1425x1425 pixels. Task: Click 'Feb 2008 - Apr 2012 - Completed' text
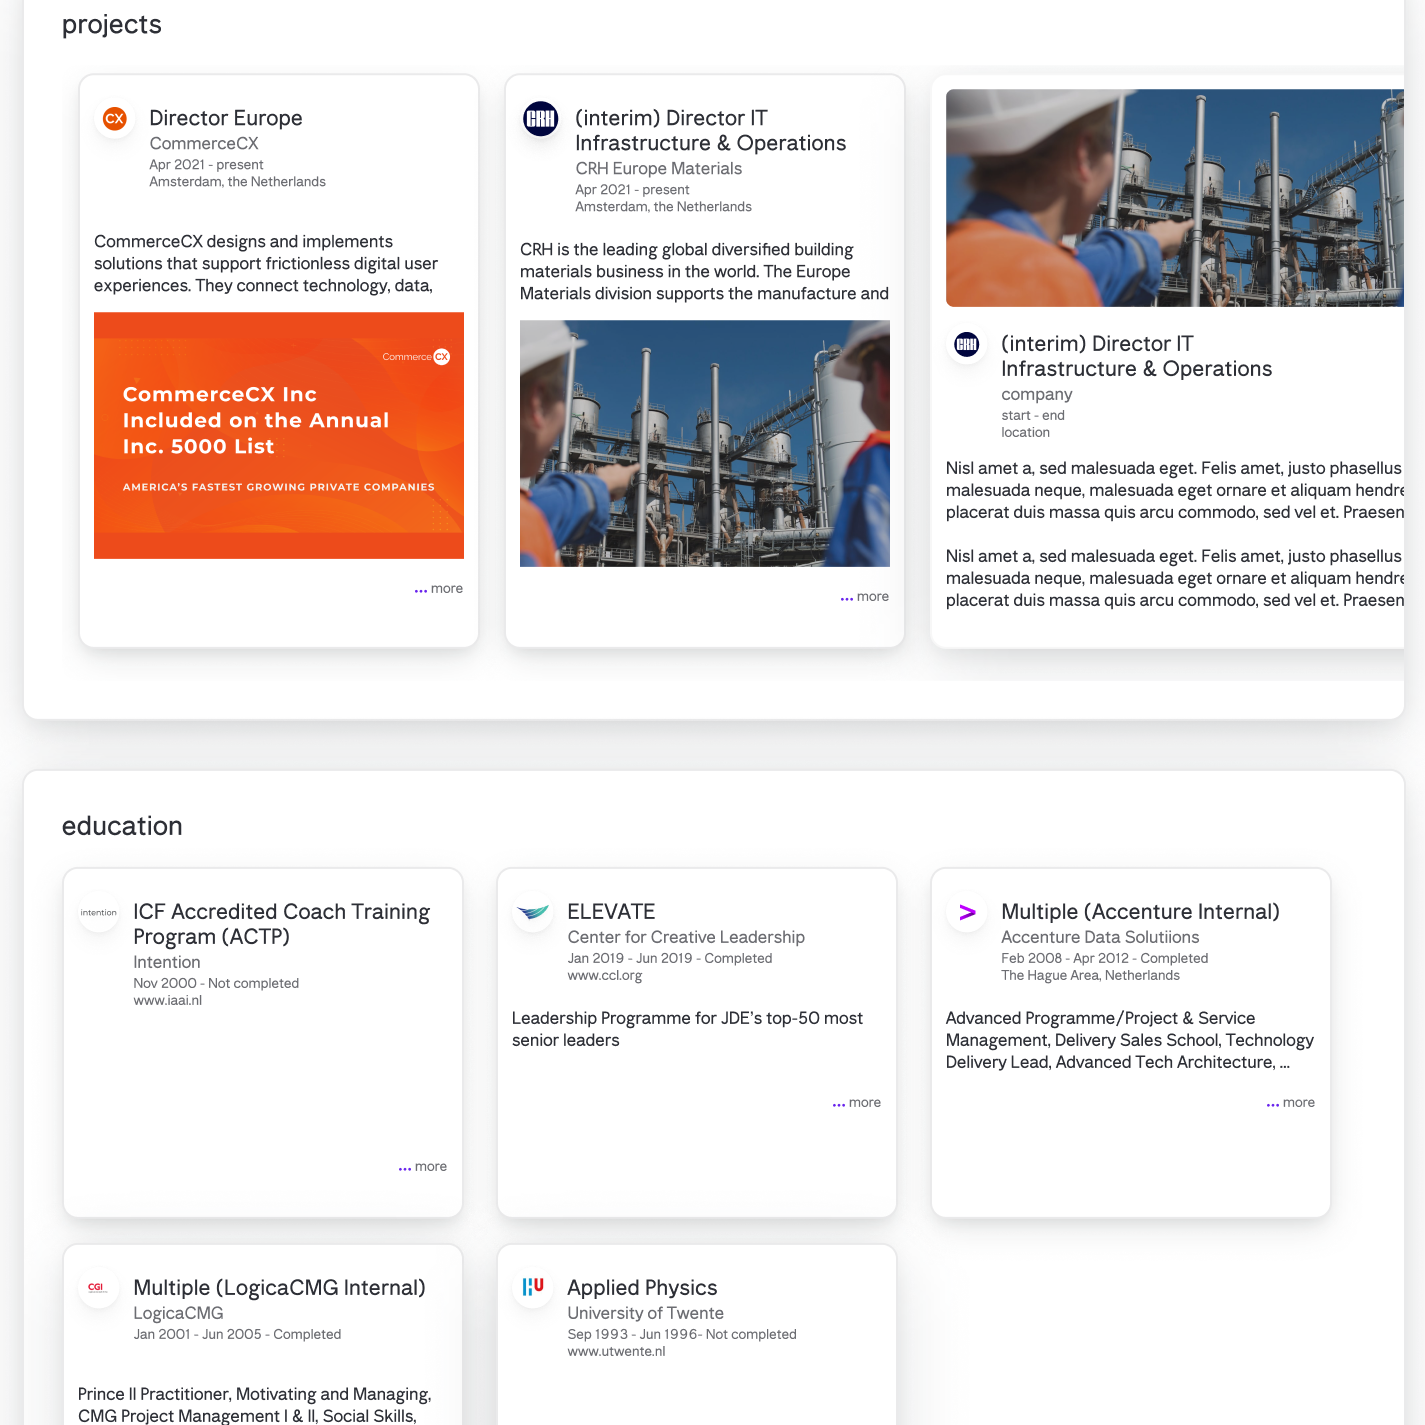pos(1104,959)
